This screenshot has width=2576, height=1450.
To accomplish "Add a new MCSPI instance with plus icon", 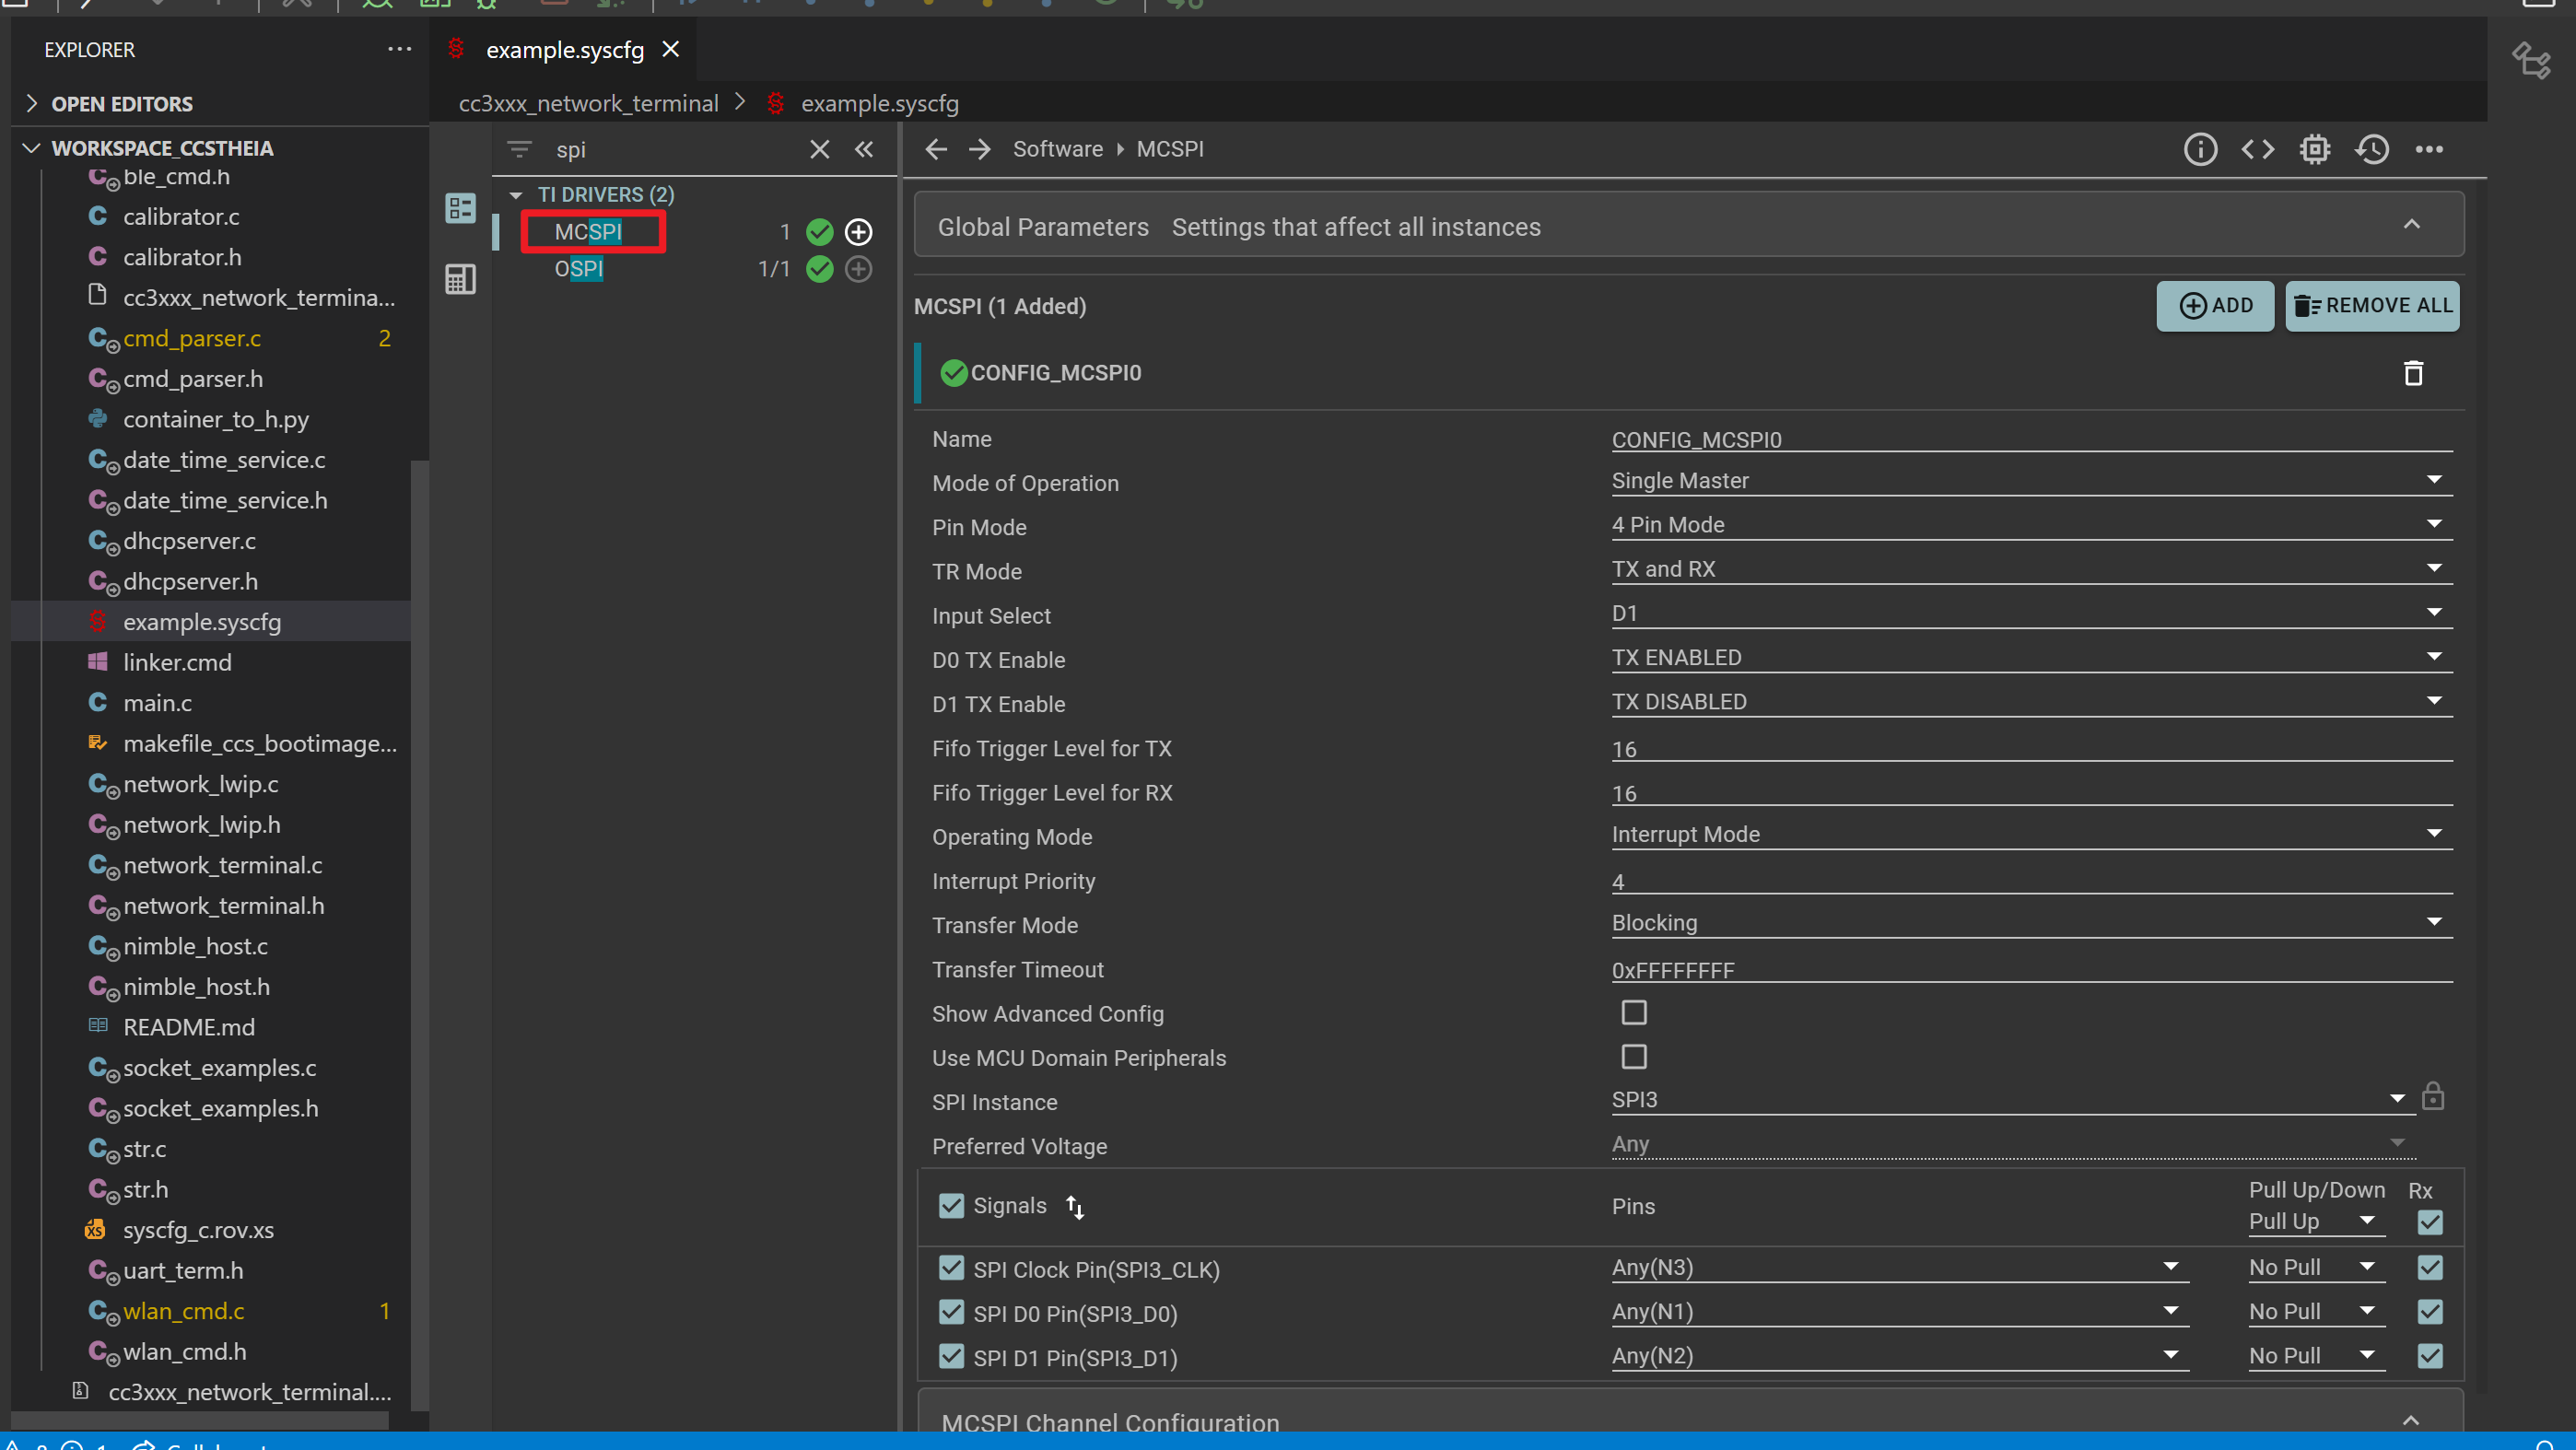I will pos(858,232).
